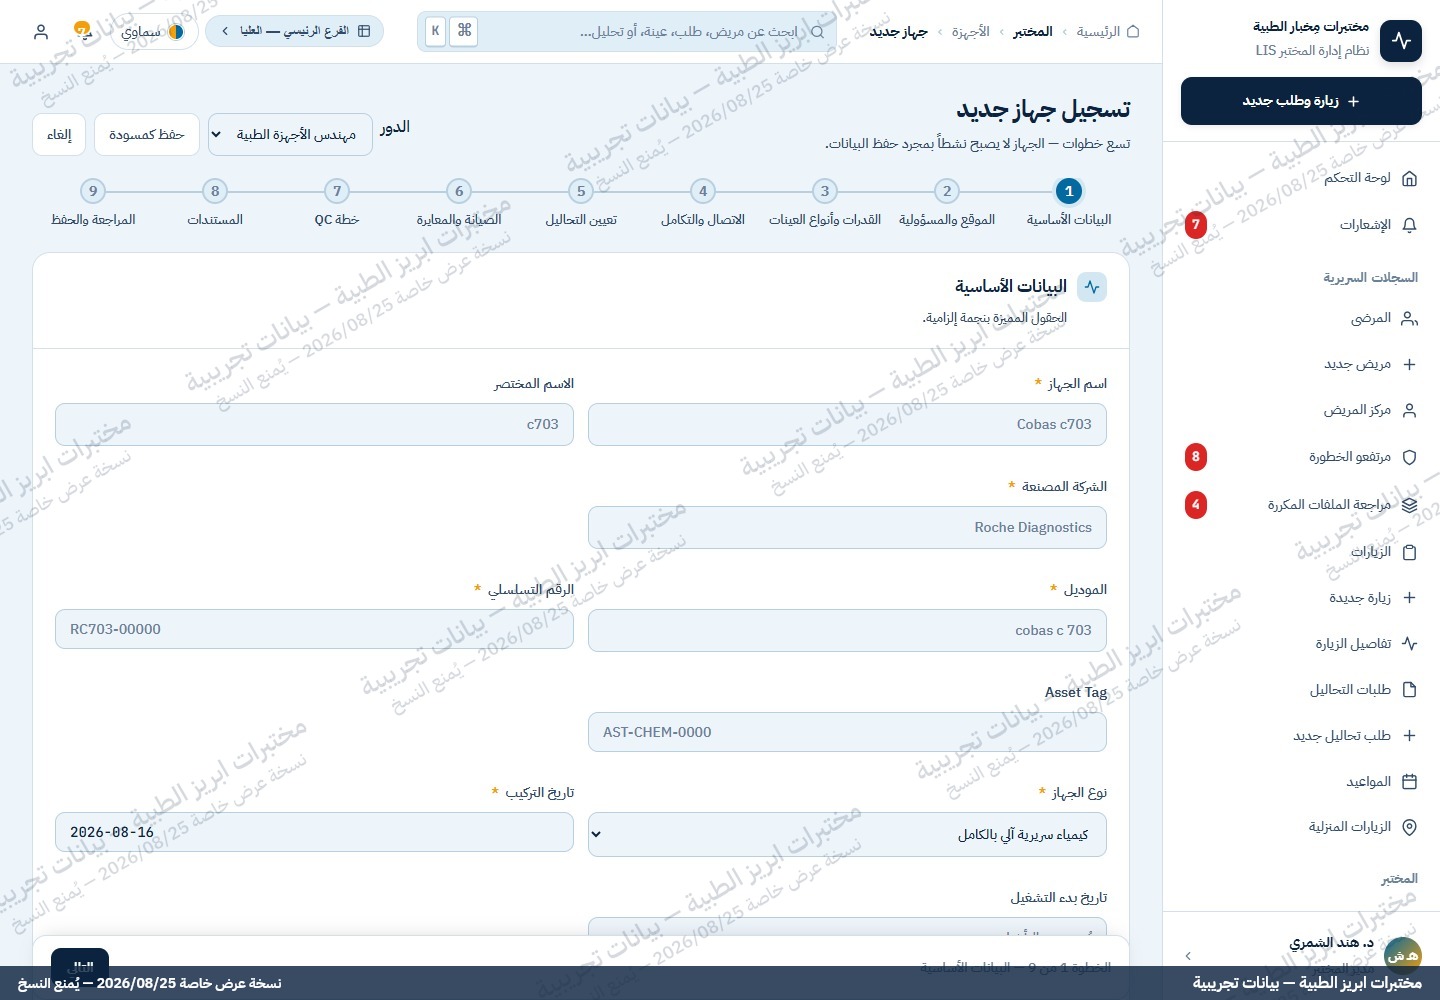Go to step 5 تعيين التحاليل
Image resolution: width=1440 pixels, height=1000 pixels.
point(581,202)
